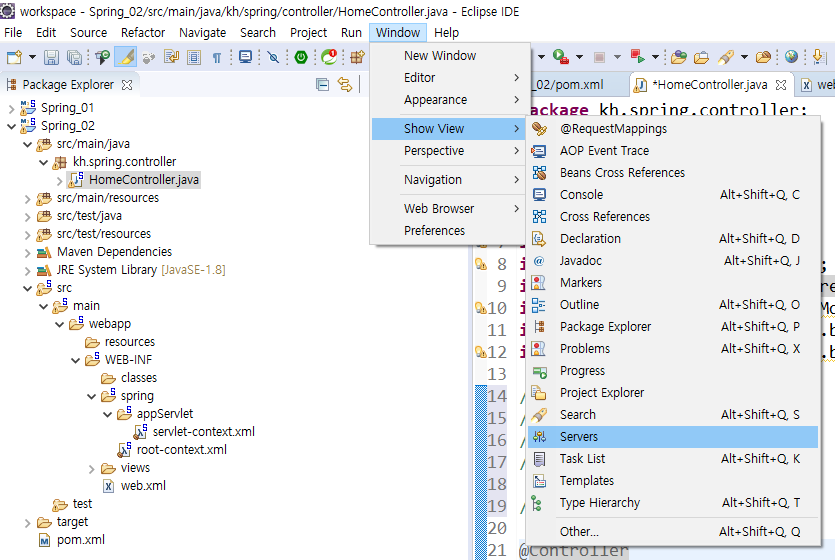The image size is (835, 560).
Task: Collapse the Spring_02 project
Action: [12, 127]
